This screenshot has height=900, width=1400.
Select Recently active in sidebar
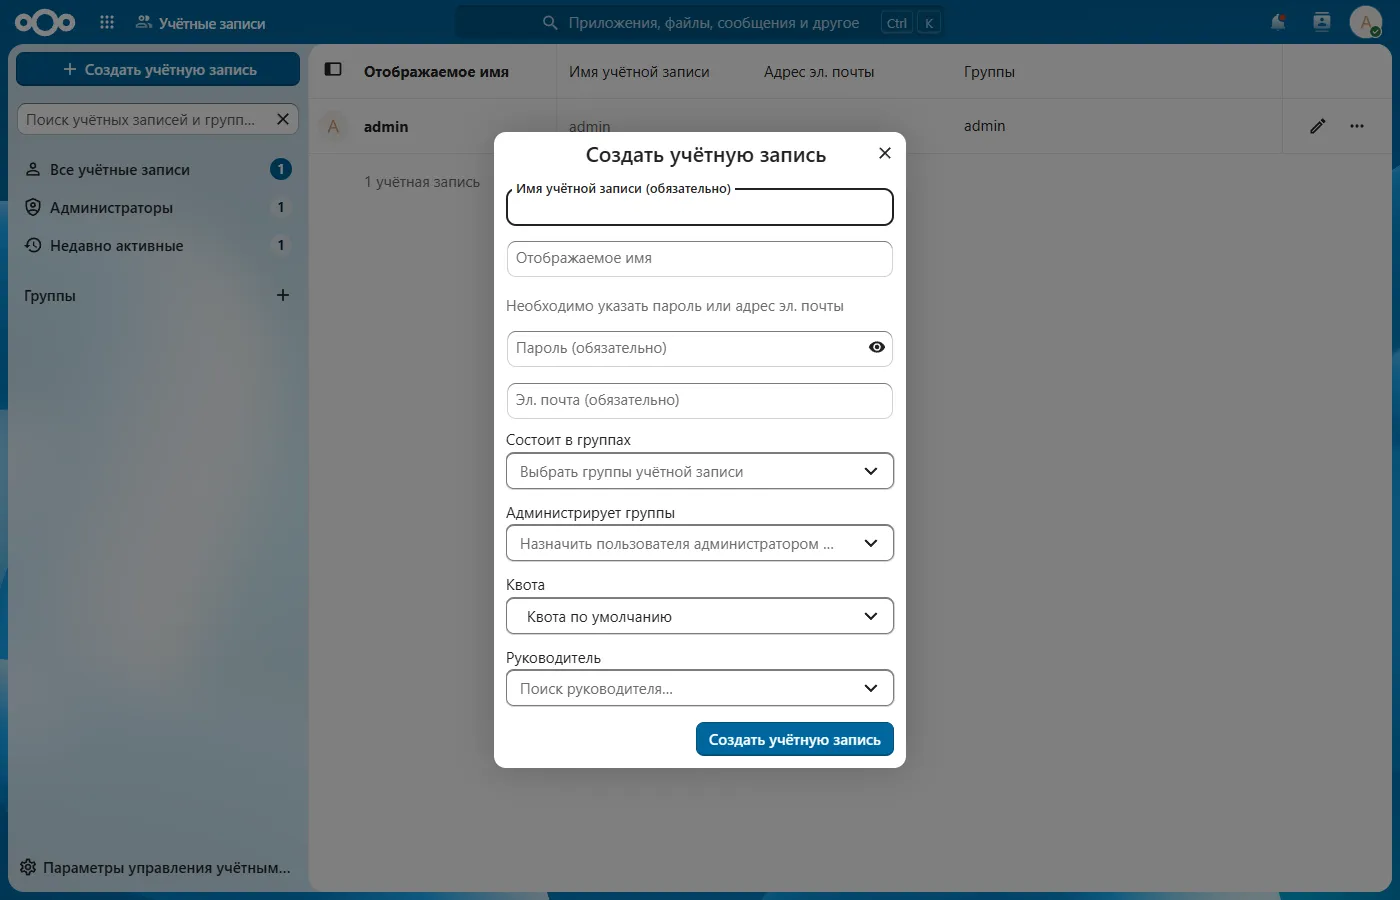pyautogui.click(x=158, y=246)
